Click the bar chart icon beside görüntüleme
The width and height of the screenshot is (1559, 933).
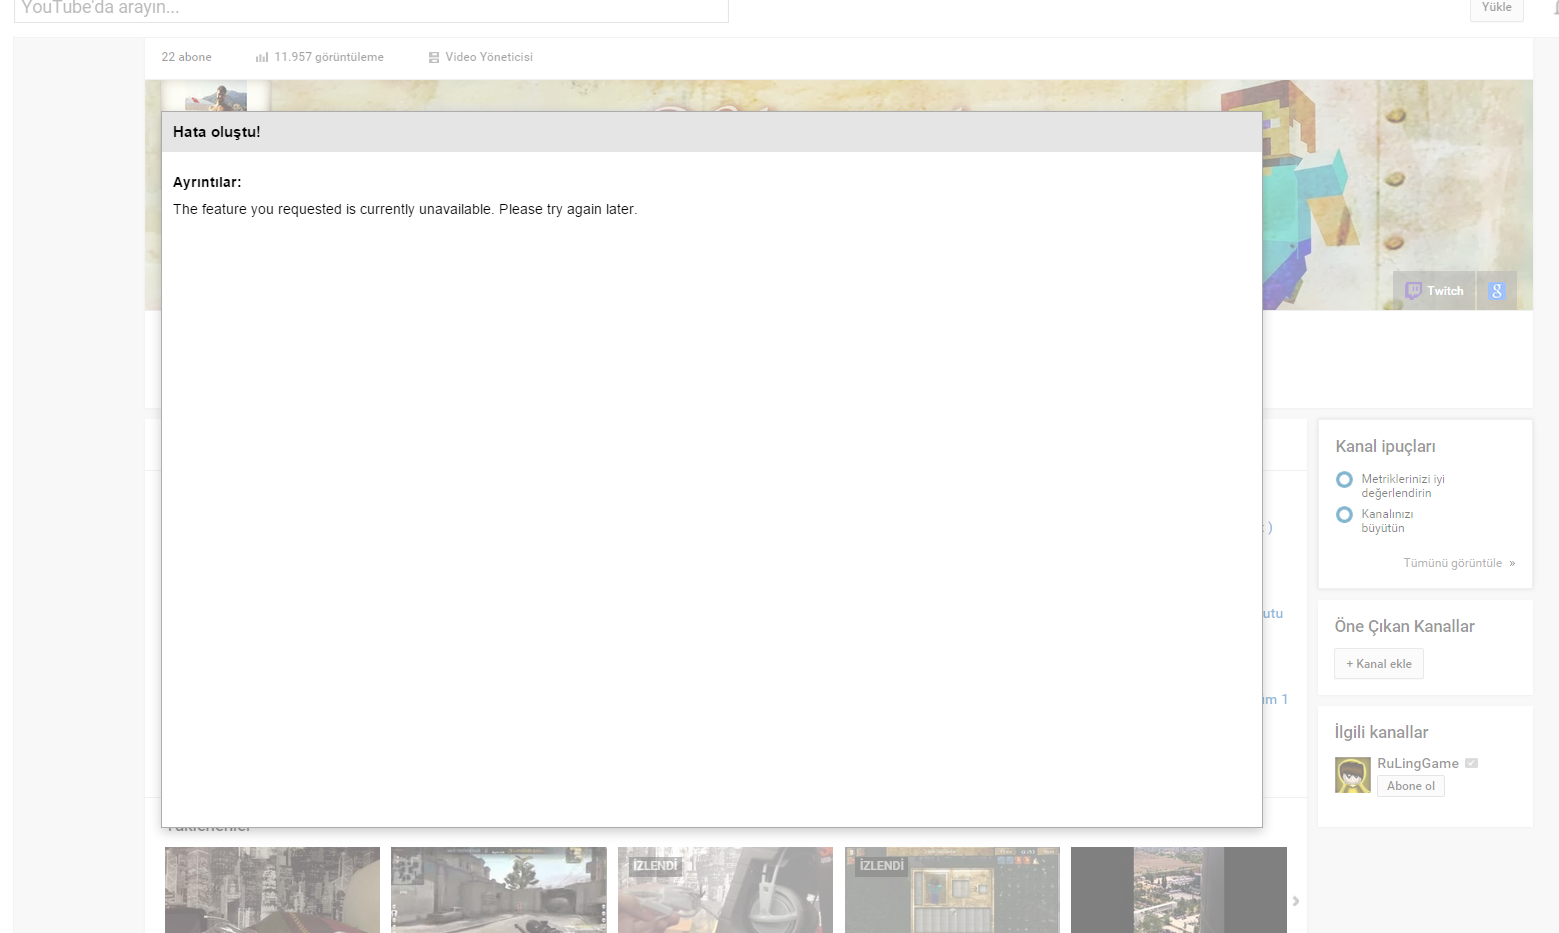(x=262, y=58)
